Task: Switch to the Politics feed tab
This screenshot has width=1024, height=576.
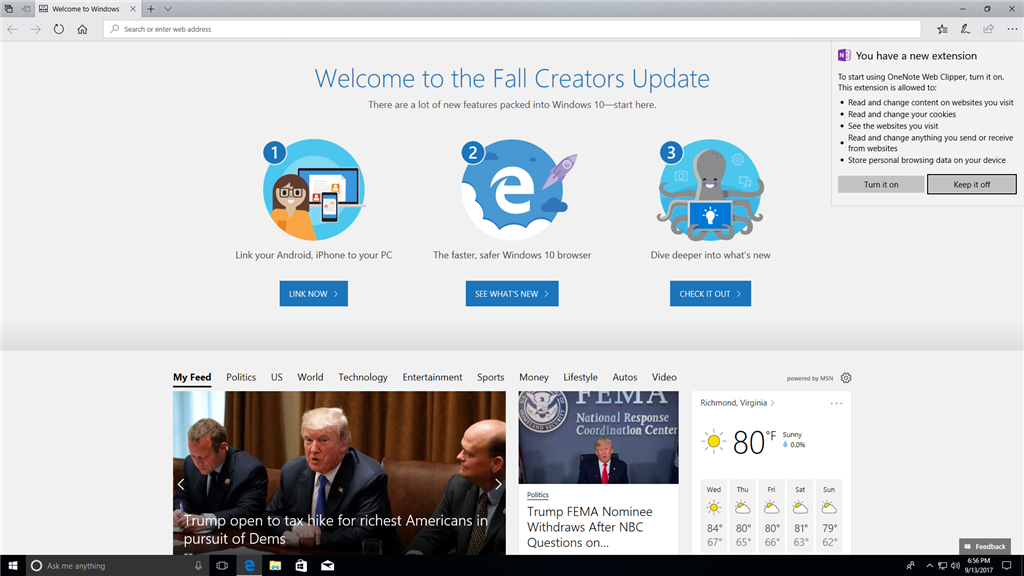Action: tap(241, 377)
